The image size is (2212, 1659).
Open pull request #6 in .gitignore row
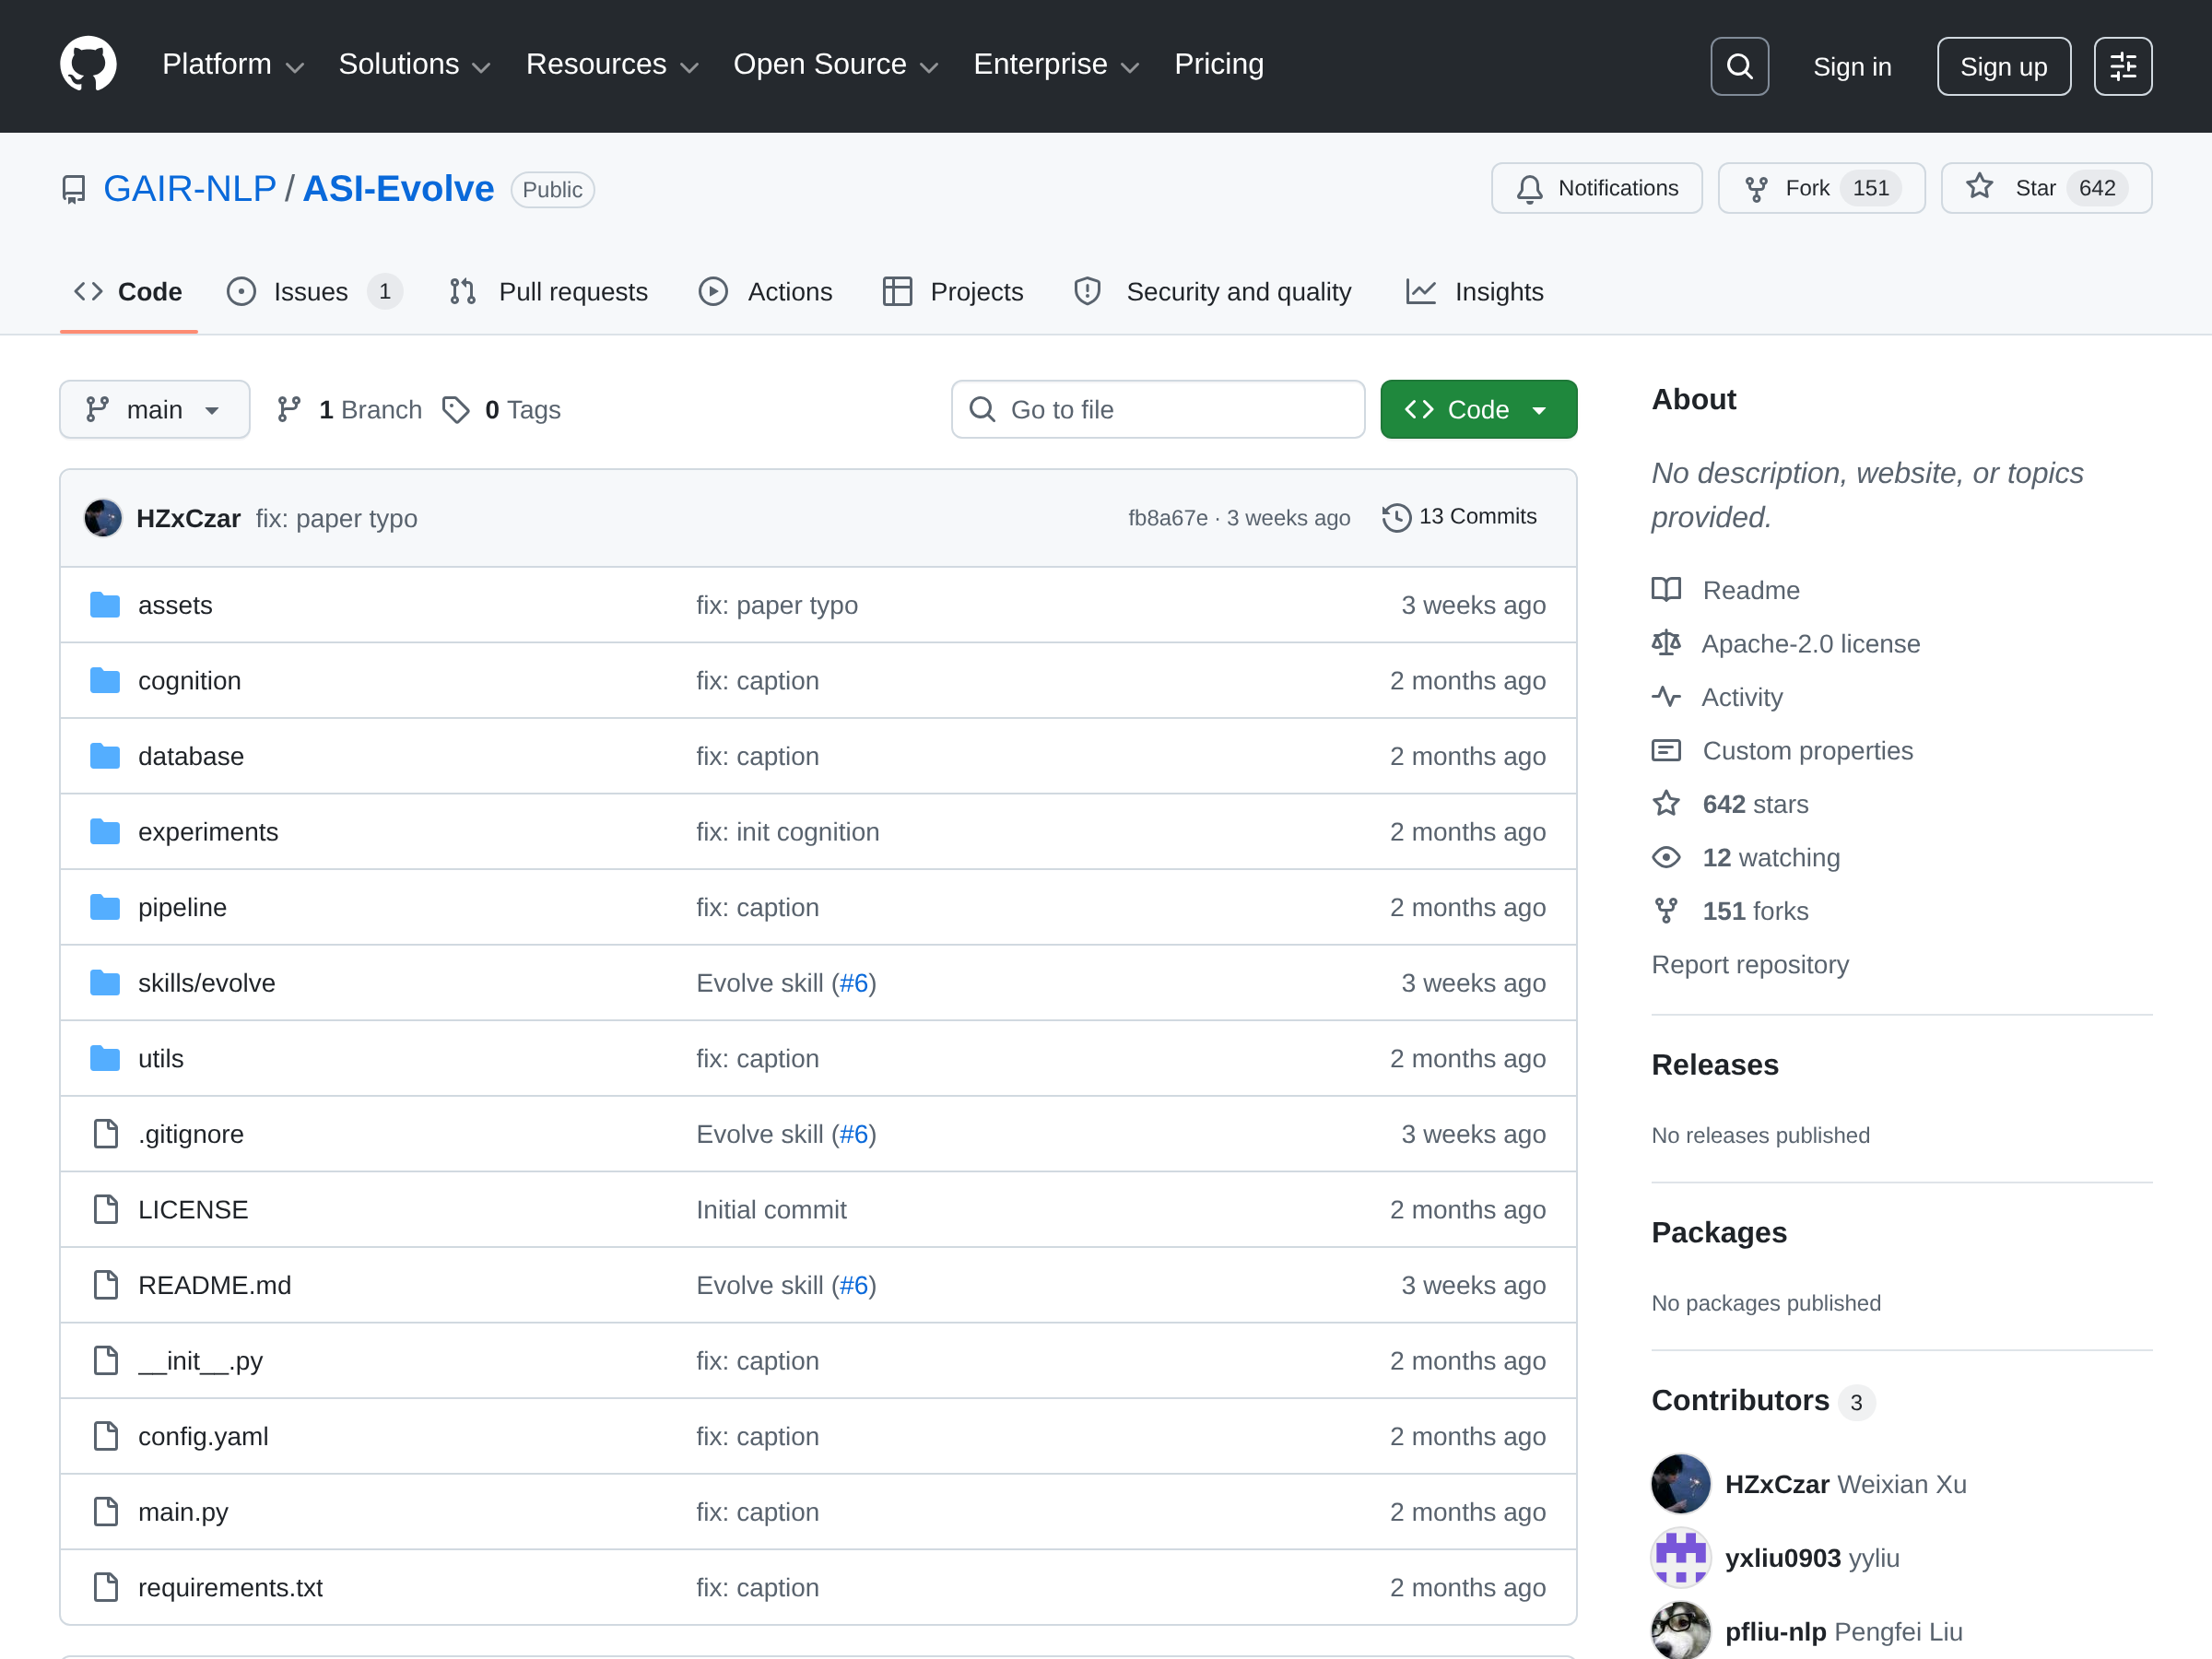tap(854, 1134)
